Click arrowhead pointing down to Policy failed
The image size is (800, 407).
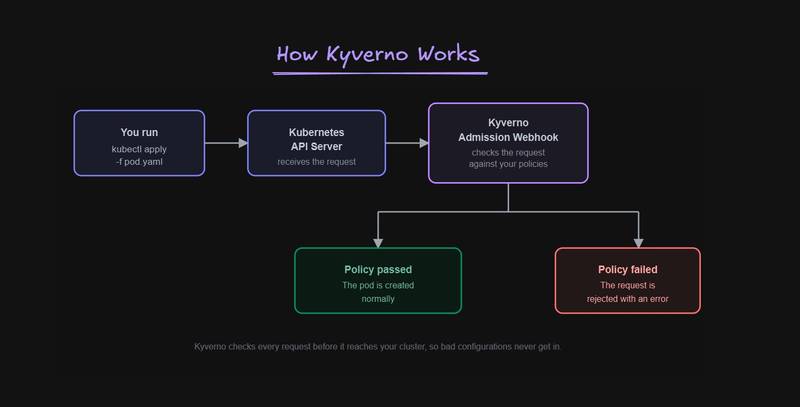click(x=638, y=243)
